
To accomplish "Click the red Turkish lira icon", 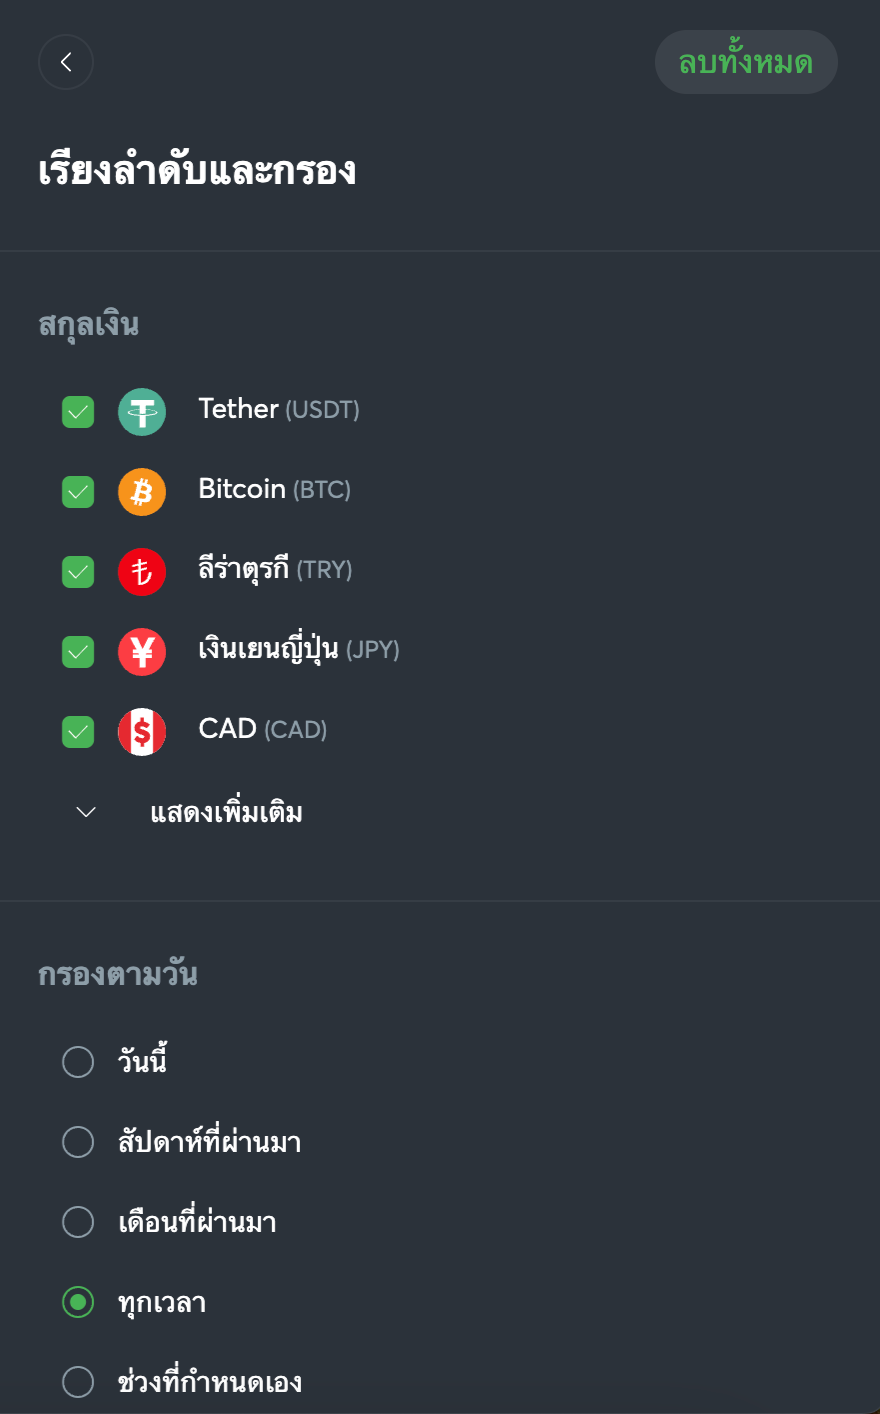I will point(142,571).
